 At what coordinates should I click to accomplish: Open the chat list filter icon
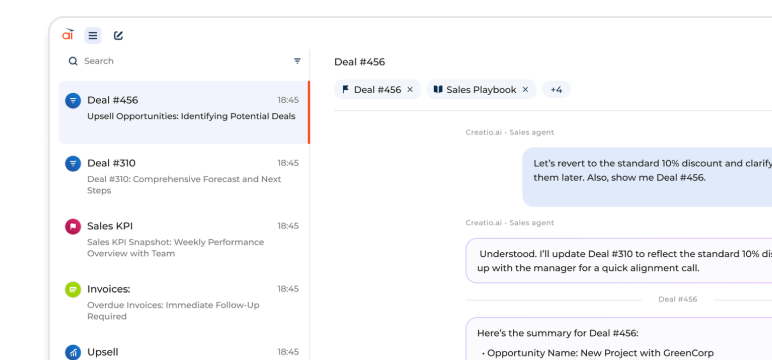(297, 61)
